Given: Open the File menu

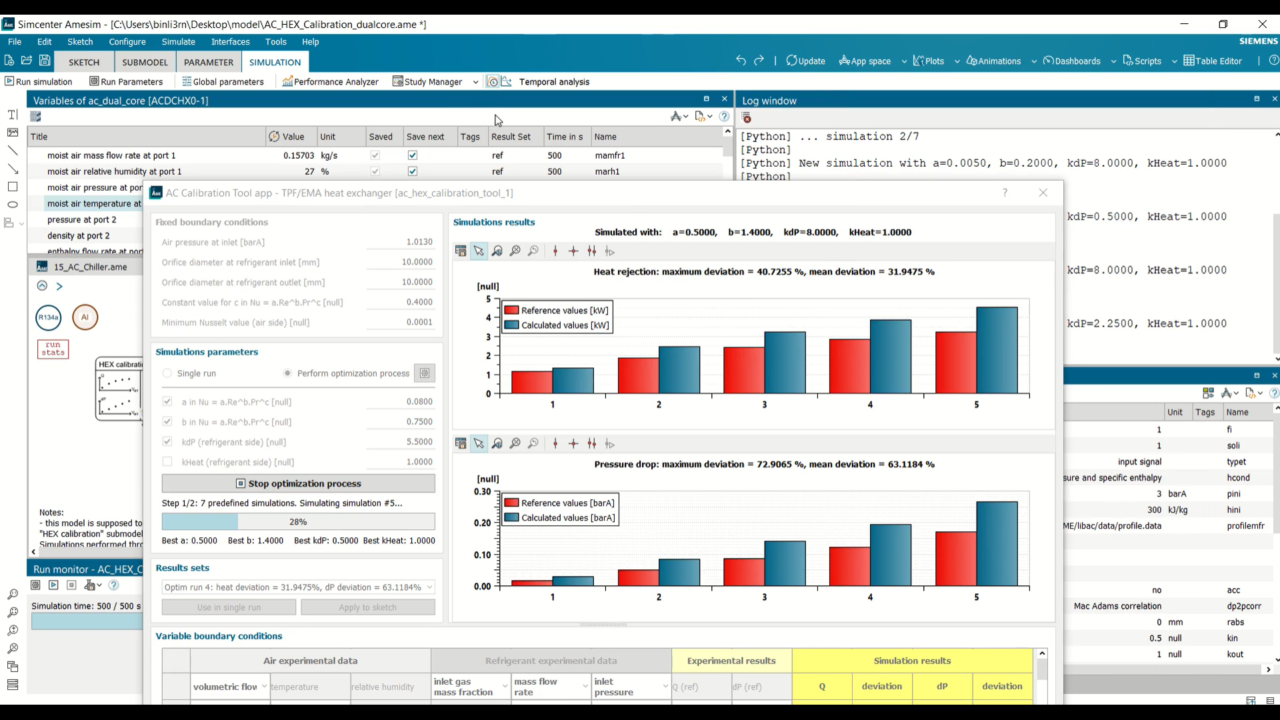Looking at the screenshot, I should click(x=14, y=42).
